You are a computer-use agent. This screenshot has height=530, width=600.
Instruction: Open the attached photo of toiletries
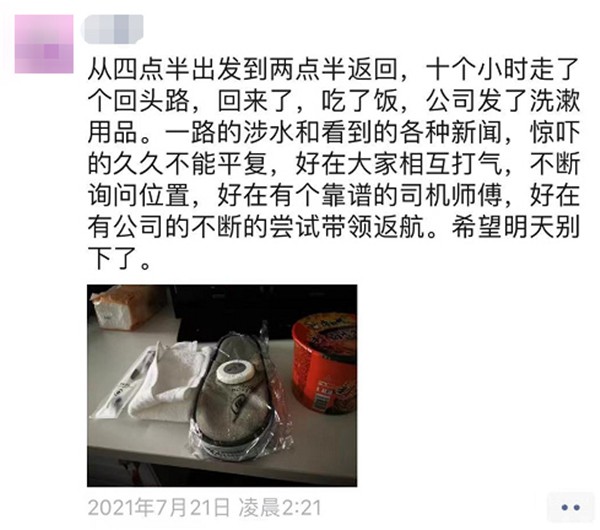222,385
